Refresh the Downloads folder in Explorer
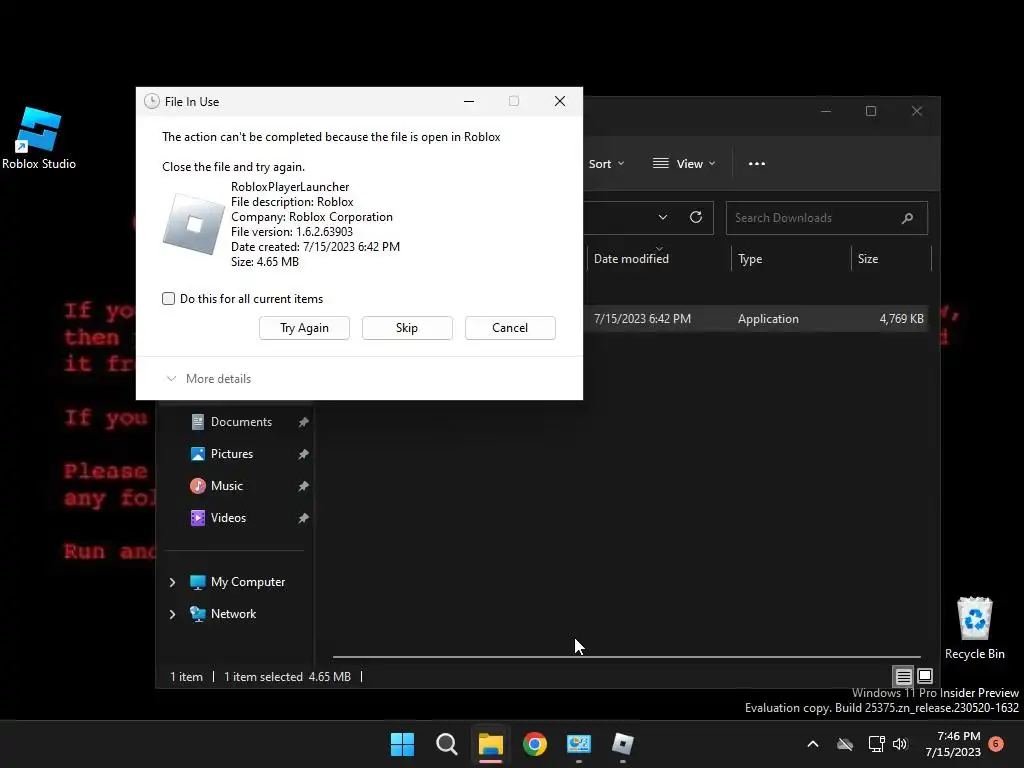1024x768 pixels. coord(696,217)
